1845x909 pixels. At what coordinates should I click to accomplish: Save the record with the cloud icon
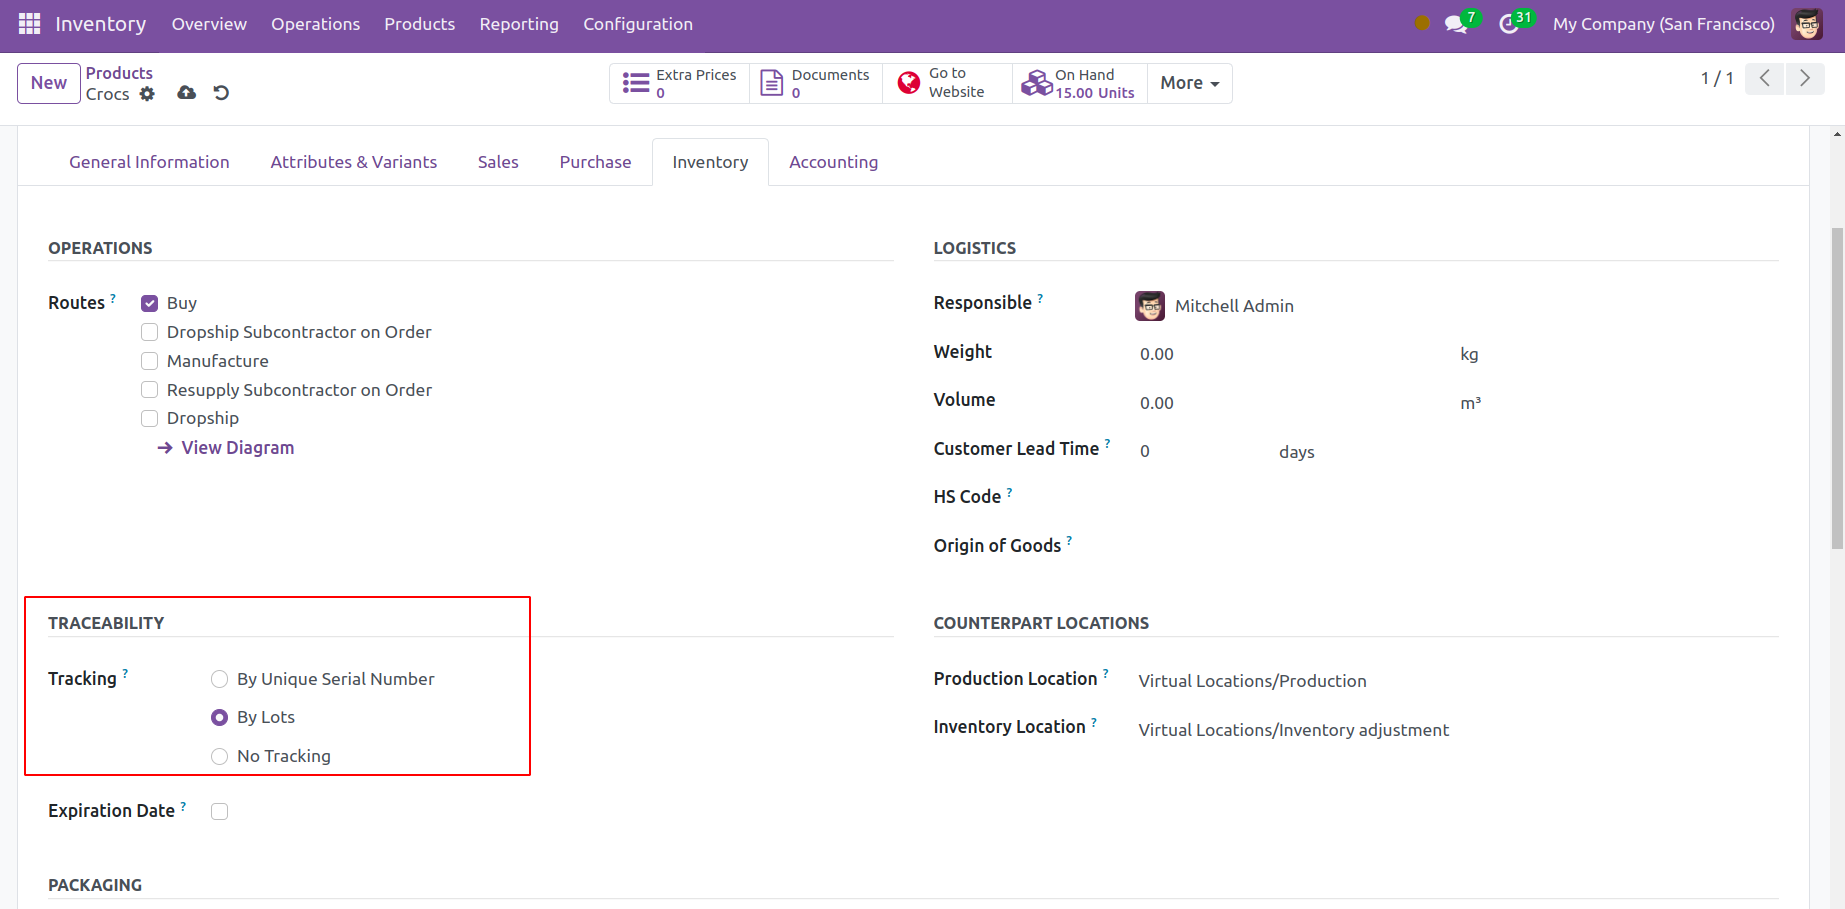click(186, 93)
